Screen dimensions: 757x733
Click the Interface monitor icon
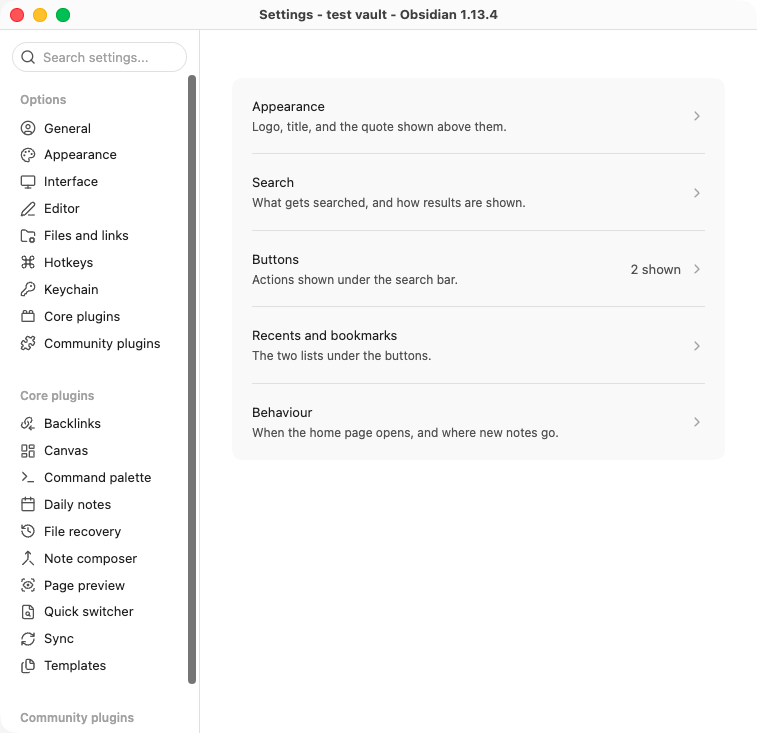coord(28,182)
